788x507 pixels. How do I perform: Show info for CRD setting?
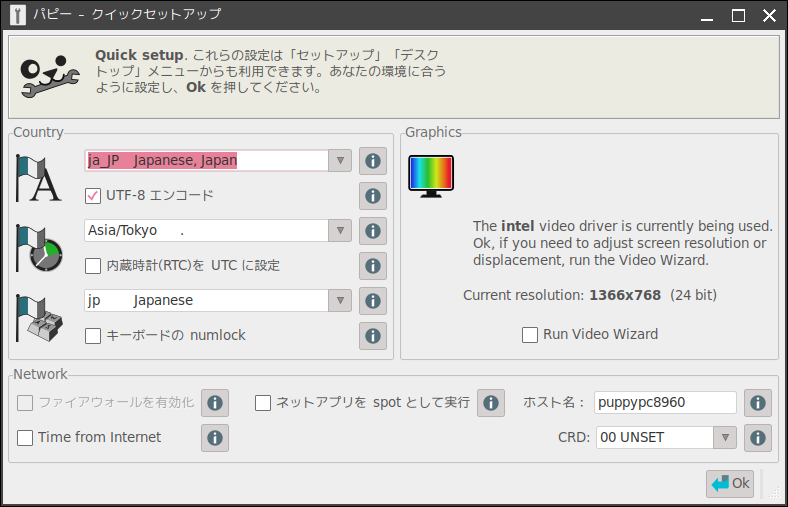[x=758, y=438]
